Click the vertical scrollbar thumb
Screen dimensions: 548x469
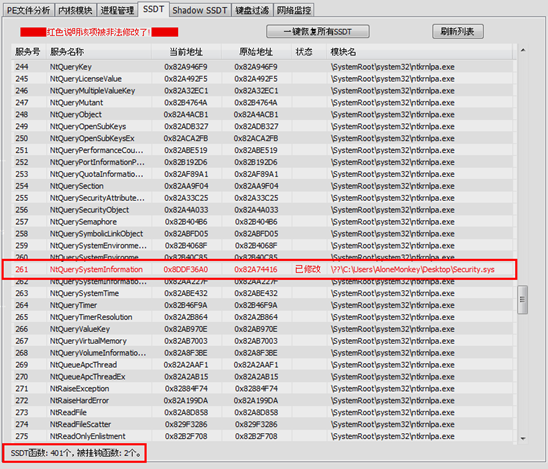[x=522, y=300]
